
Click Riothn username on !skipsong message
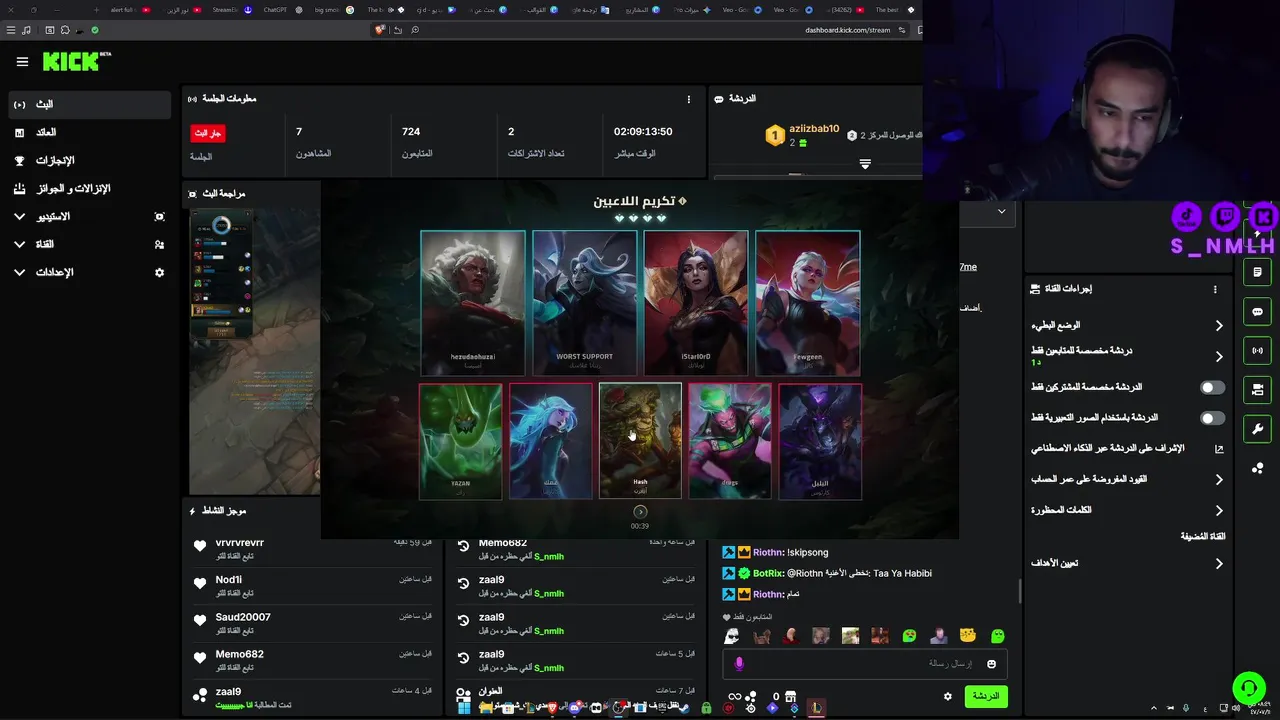(x=768, y=552)
